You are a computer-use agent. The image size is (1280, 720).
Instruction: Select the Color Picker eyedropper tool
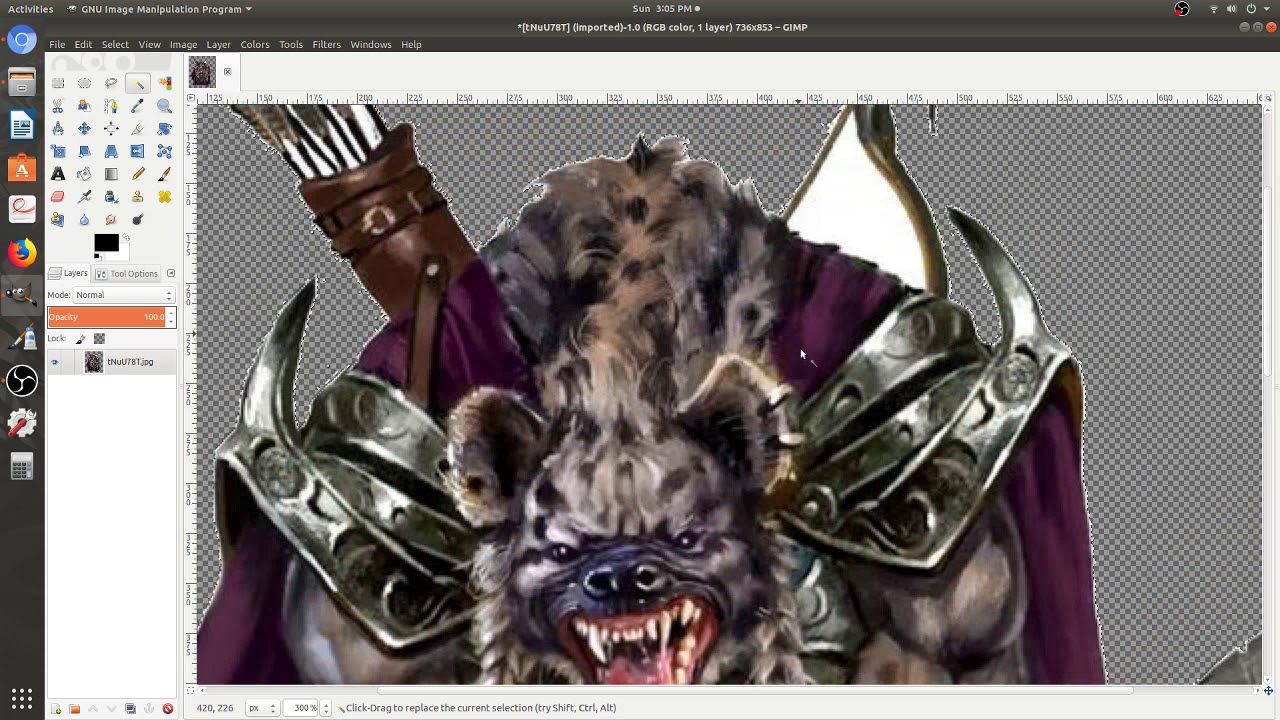point(138,106)
